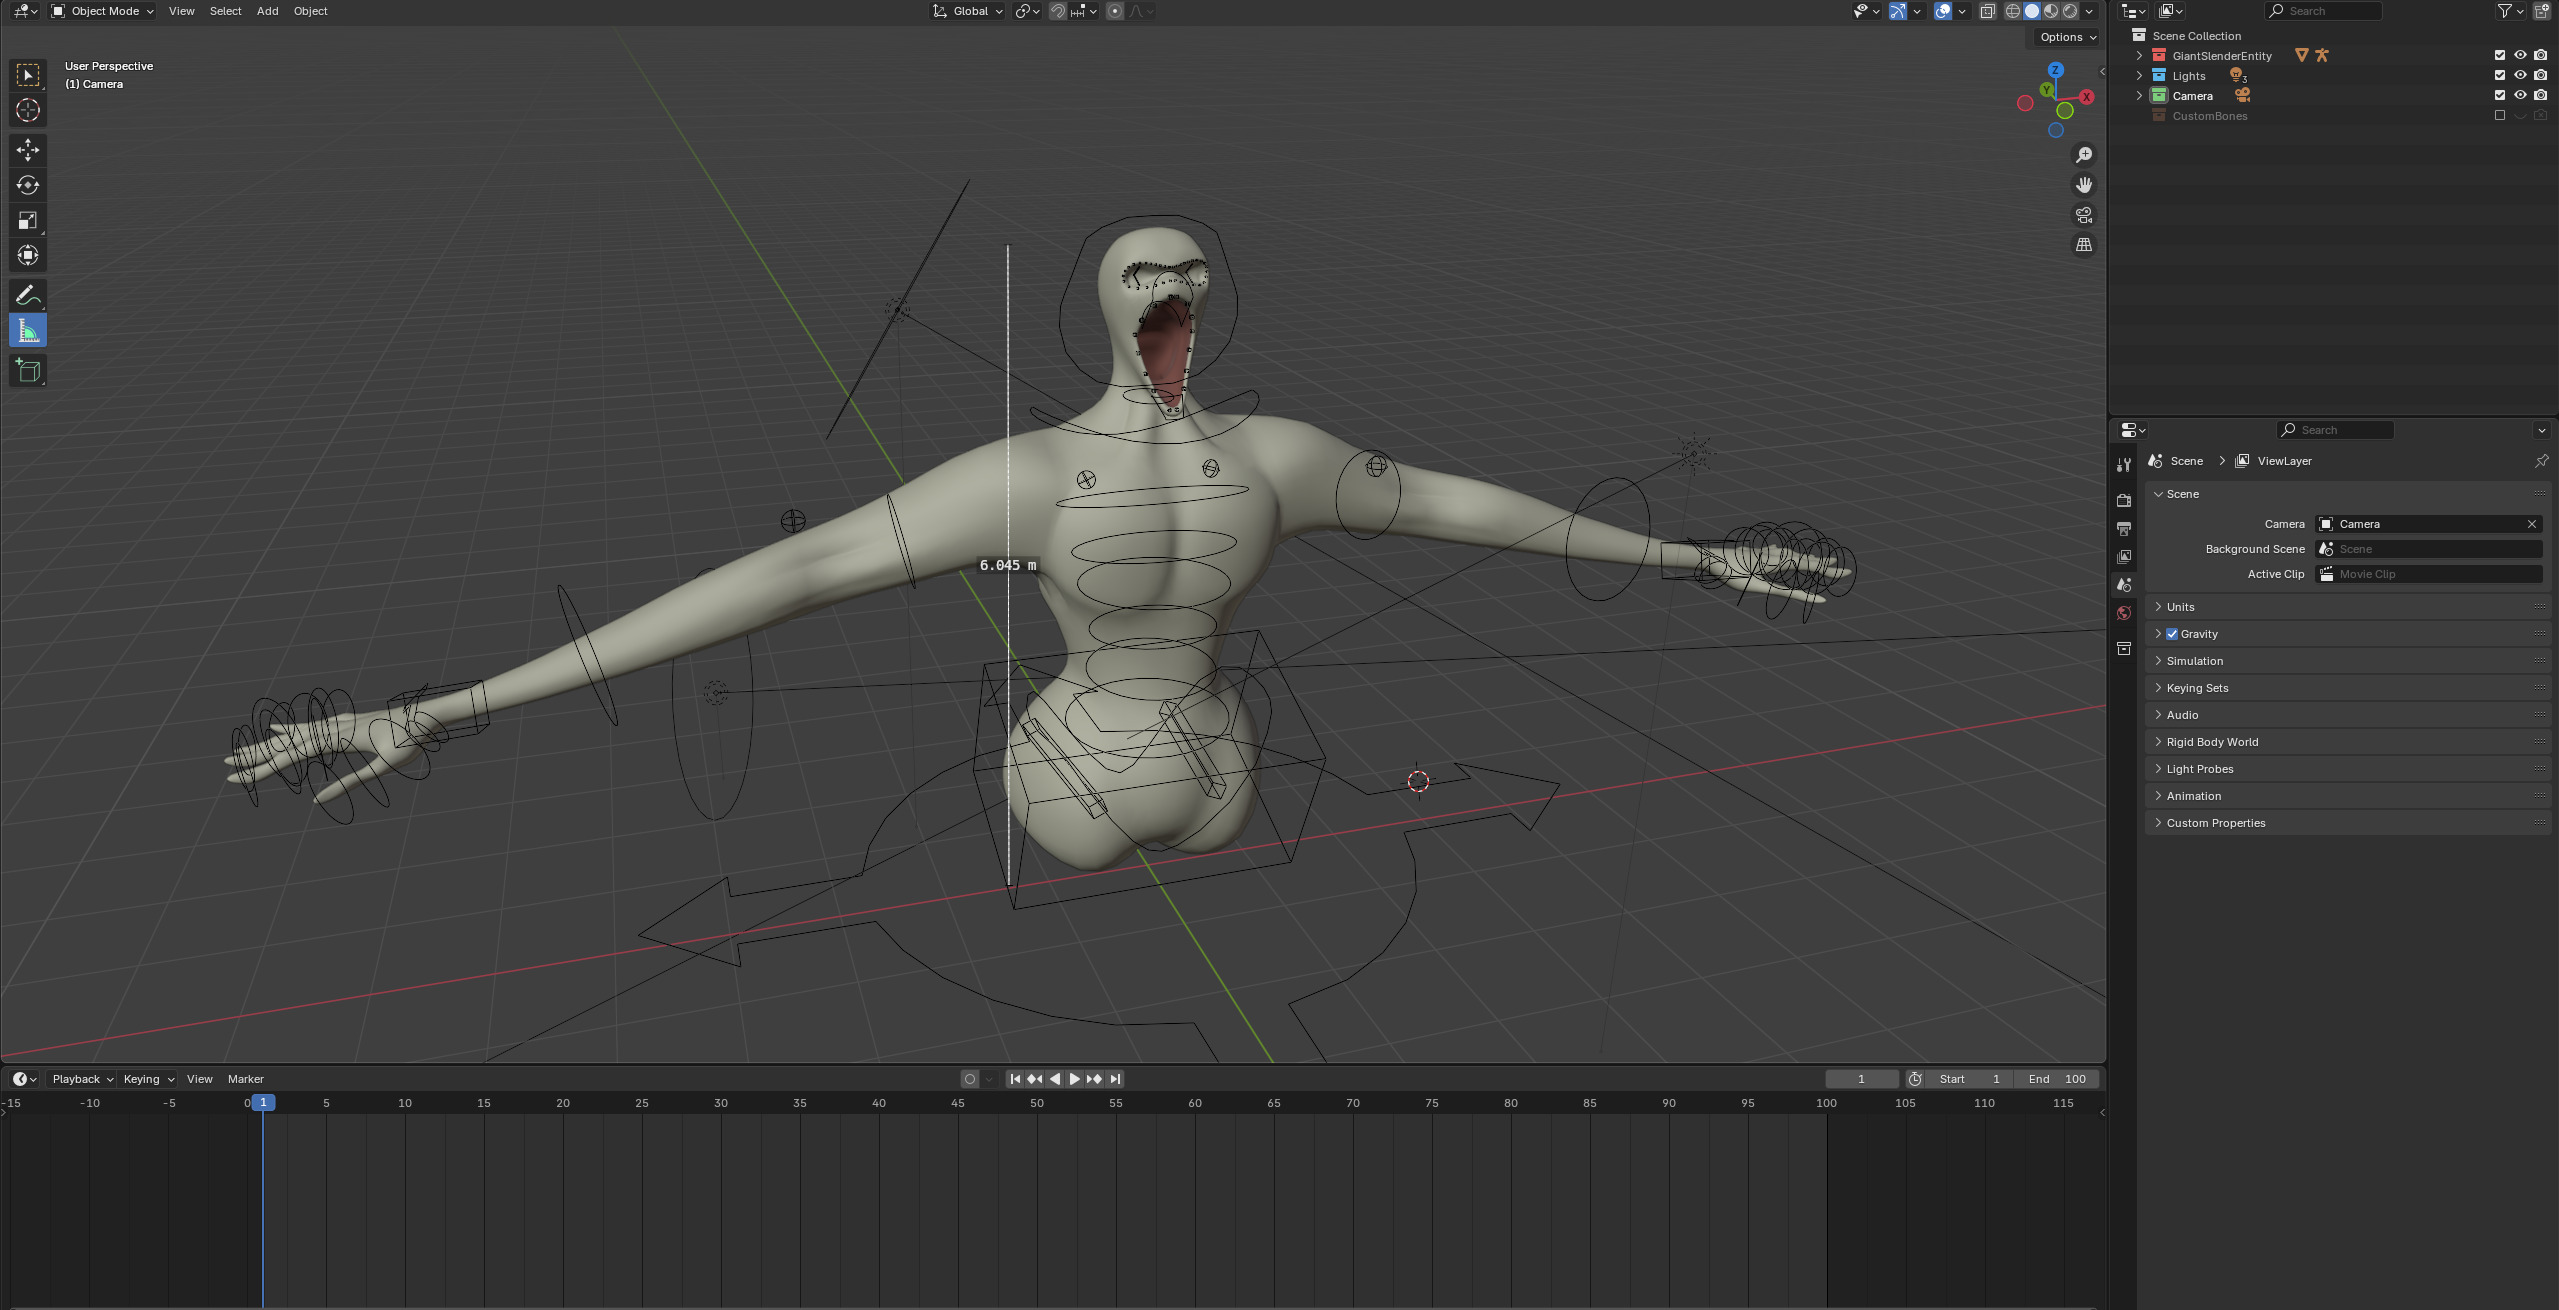Click the outliner Search field
2559x1310 pixels.
point(2323,11)
